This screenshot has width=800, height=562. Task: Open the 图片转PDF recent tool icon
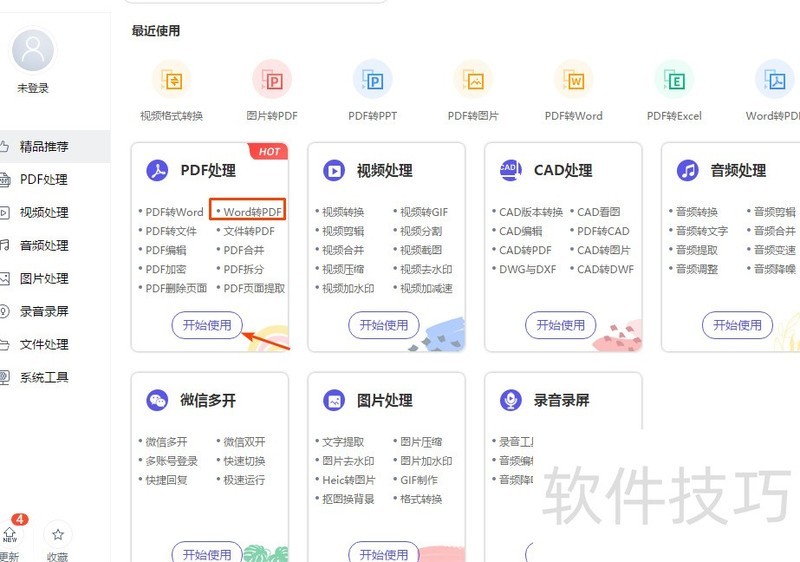click(272, 80)
